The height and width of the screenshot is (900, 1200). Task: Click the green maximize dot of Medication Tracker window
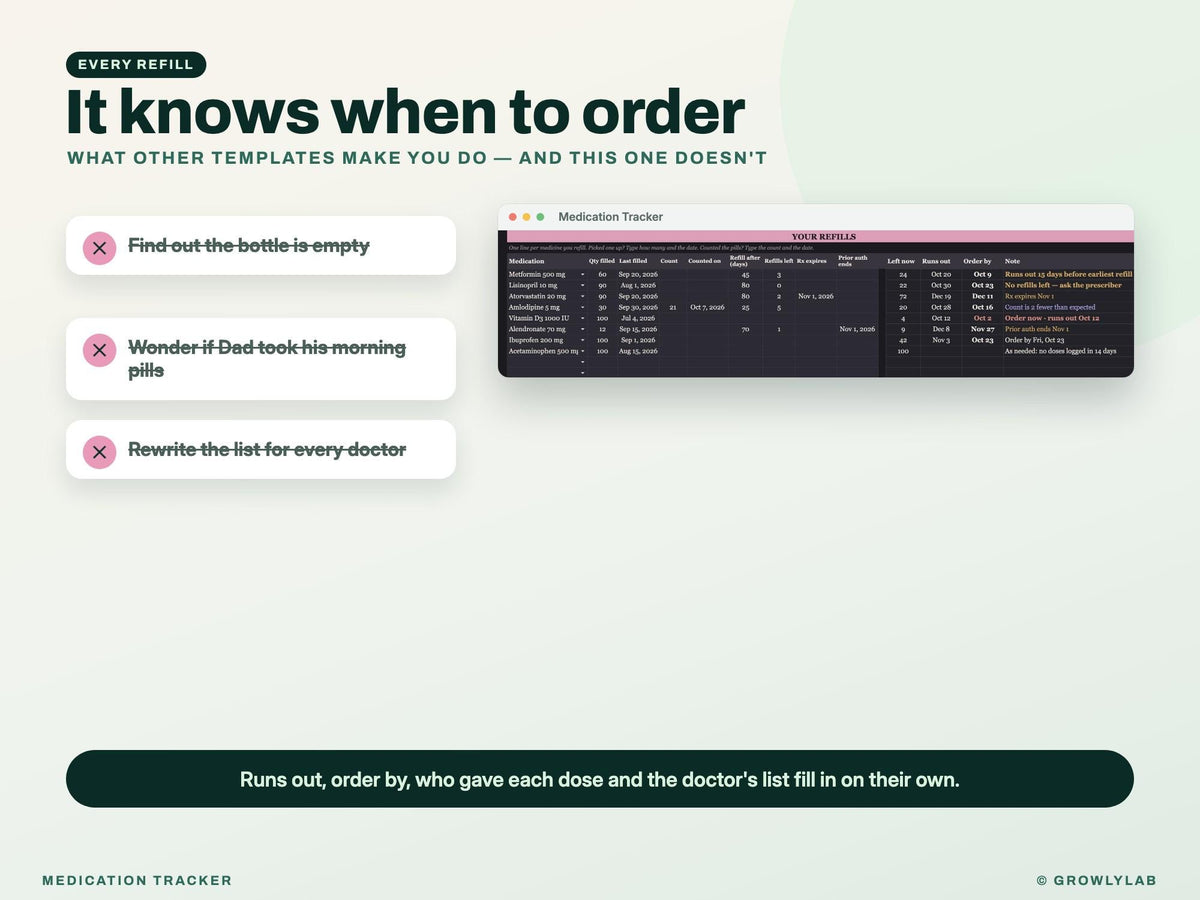coord(541,217)
